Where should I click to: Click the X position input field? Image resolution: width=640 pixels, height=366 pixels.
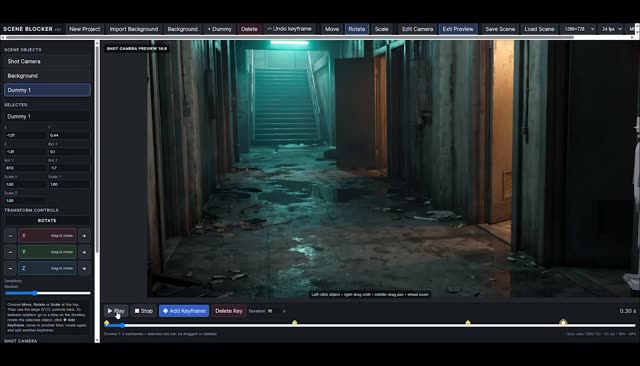25,135
